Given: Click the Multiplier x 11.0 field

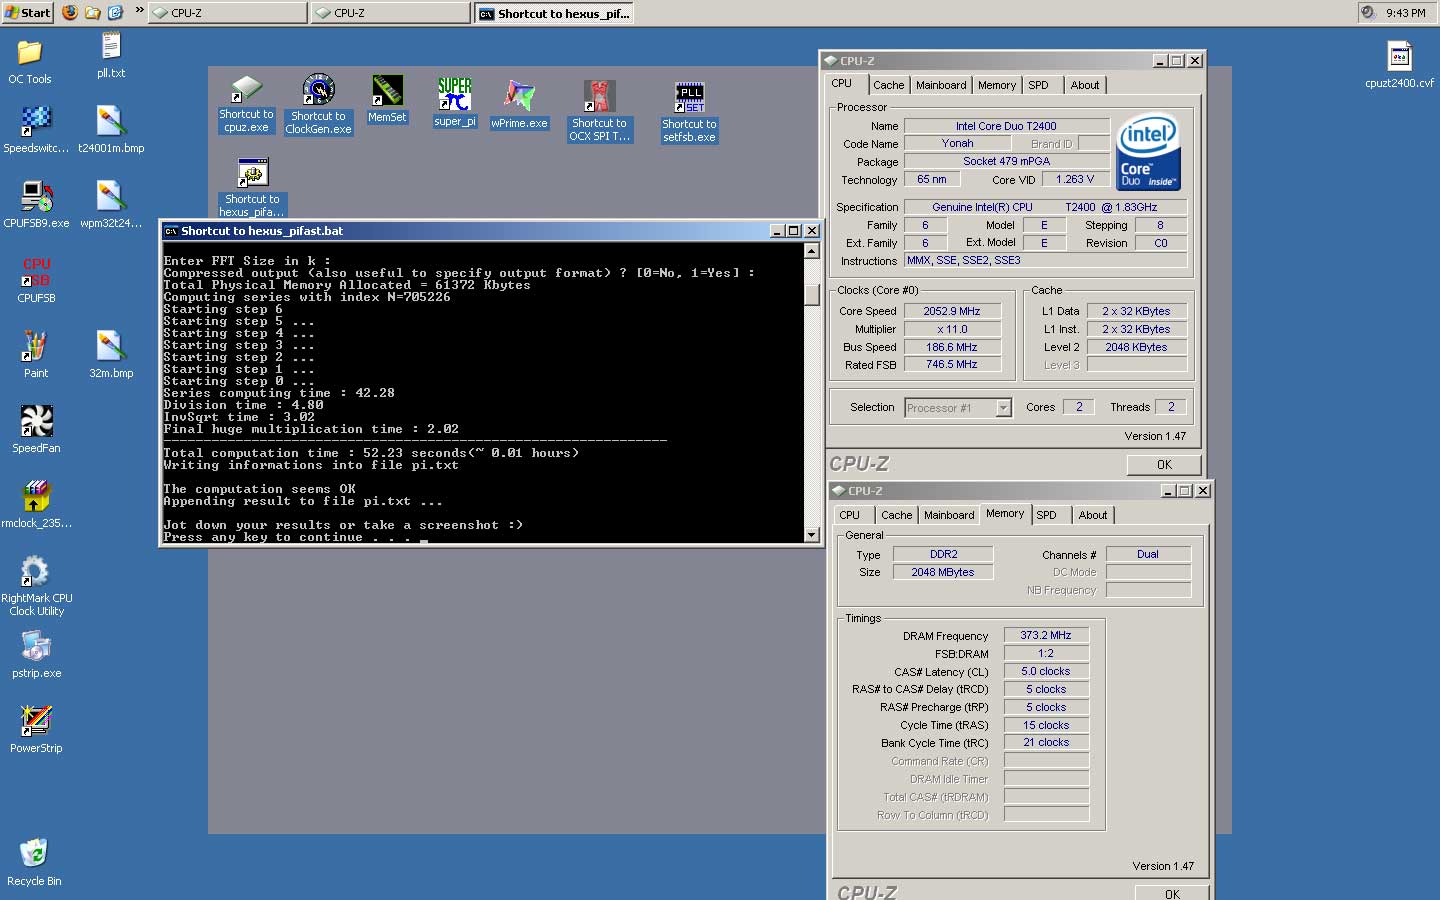Looking at the screenshot, I should pos(952,329).
